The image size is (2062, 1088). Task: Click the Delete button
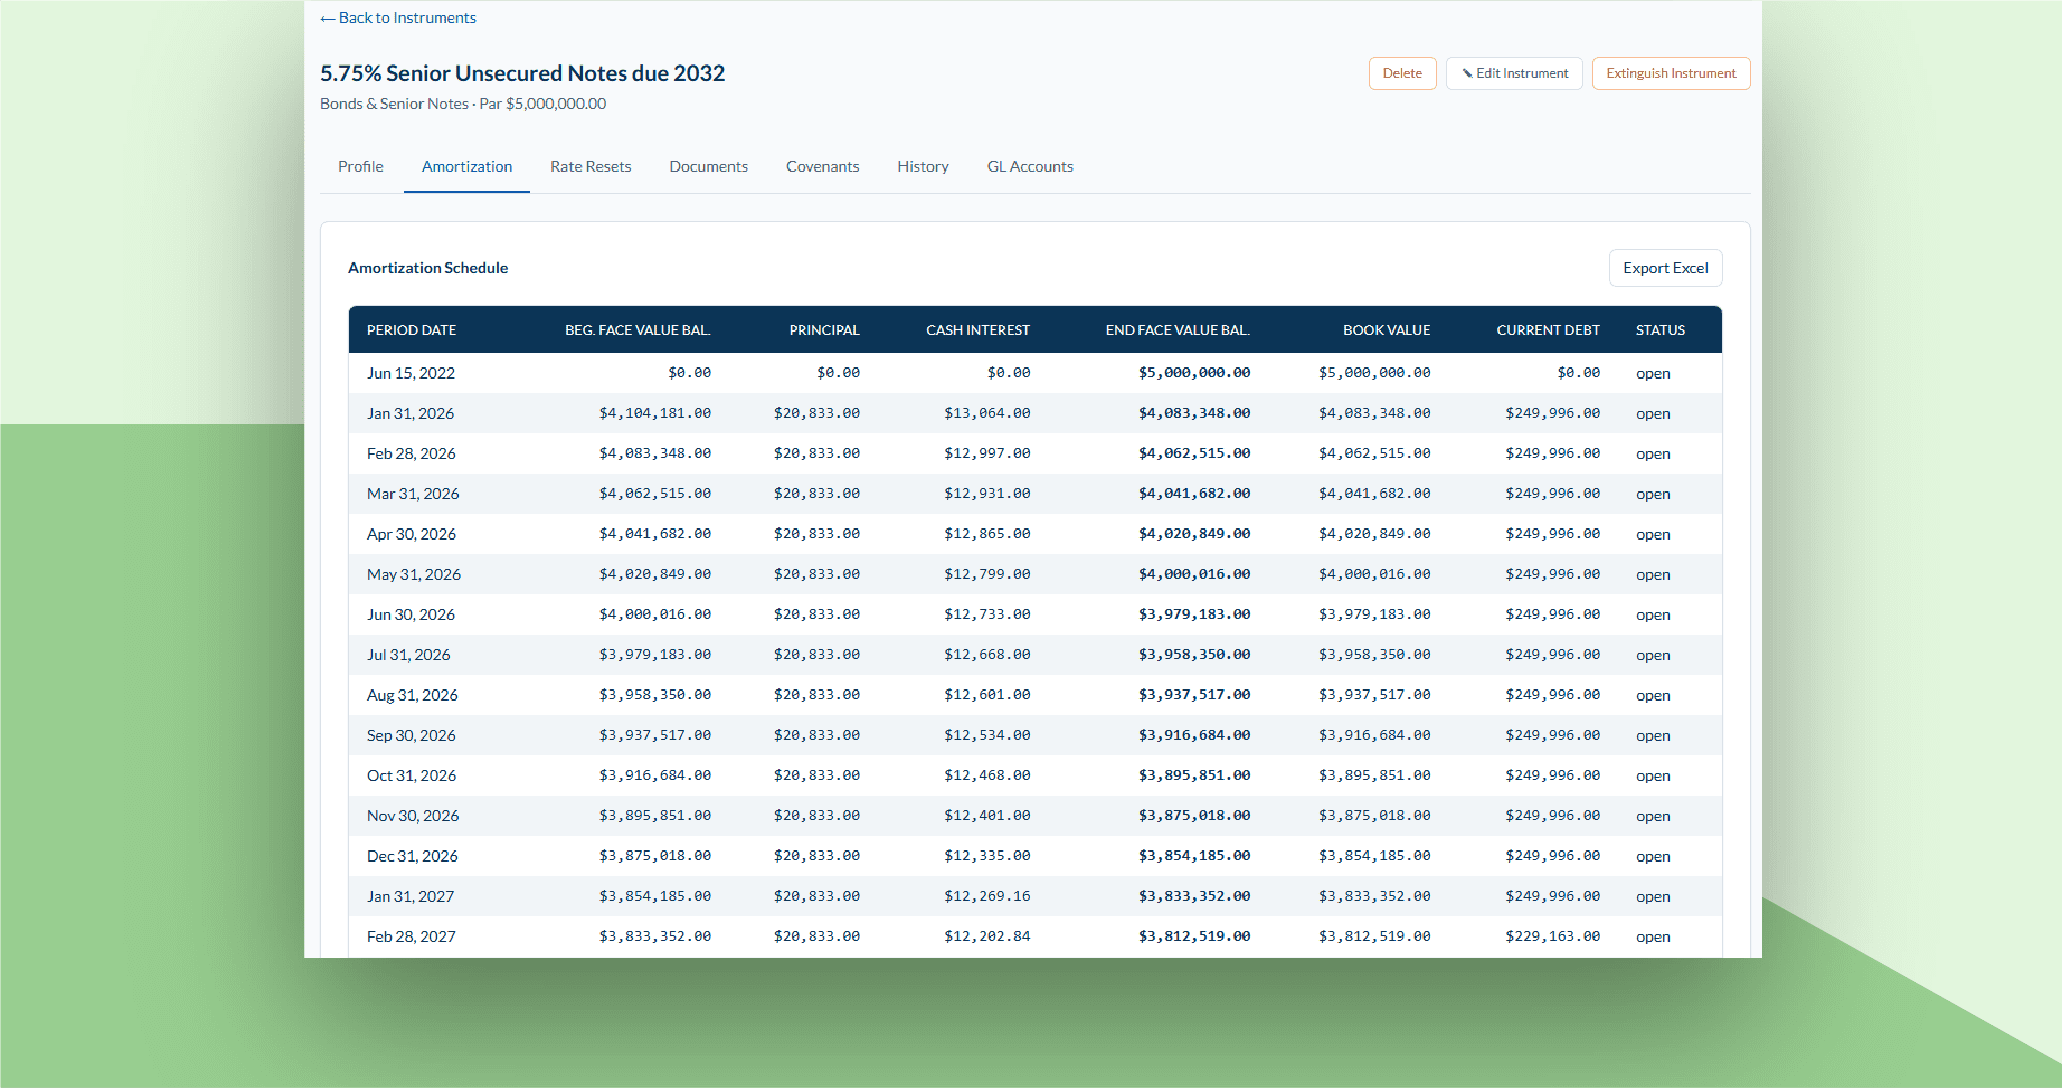(x=1402, y=74)
